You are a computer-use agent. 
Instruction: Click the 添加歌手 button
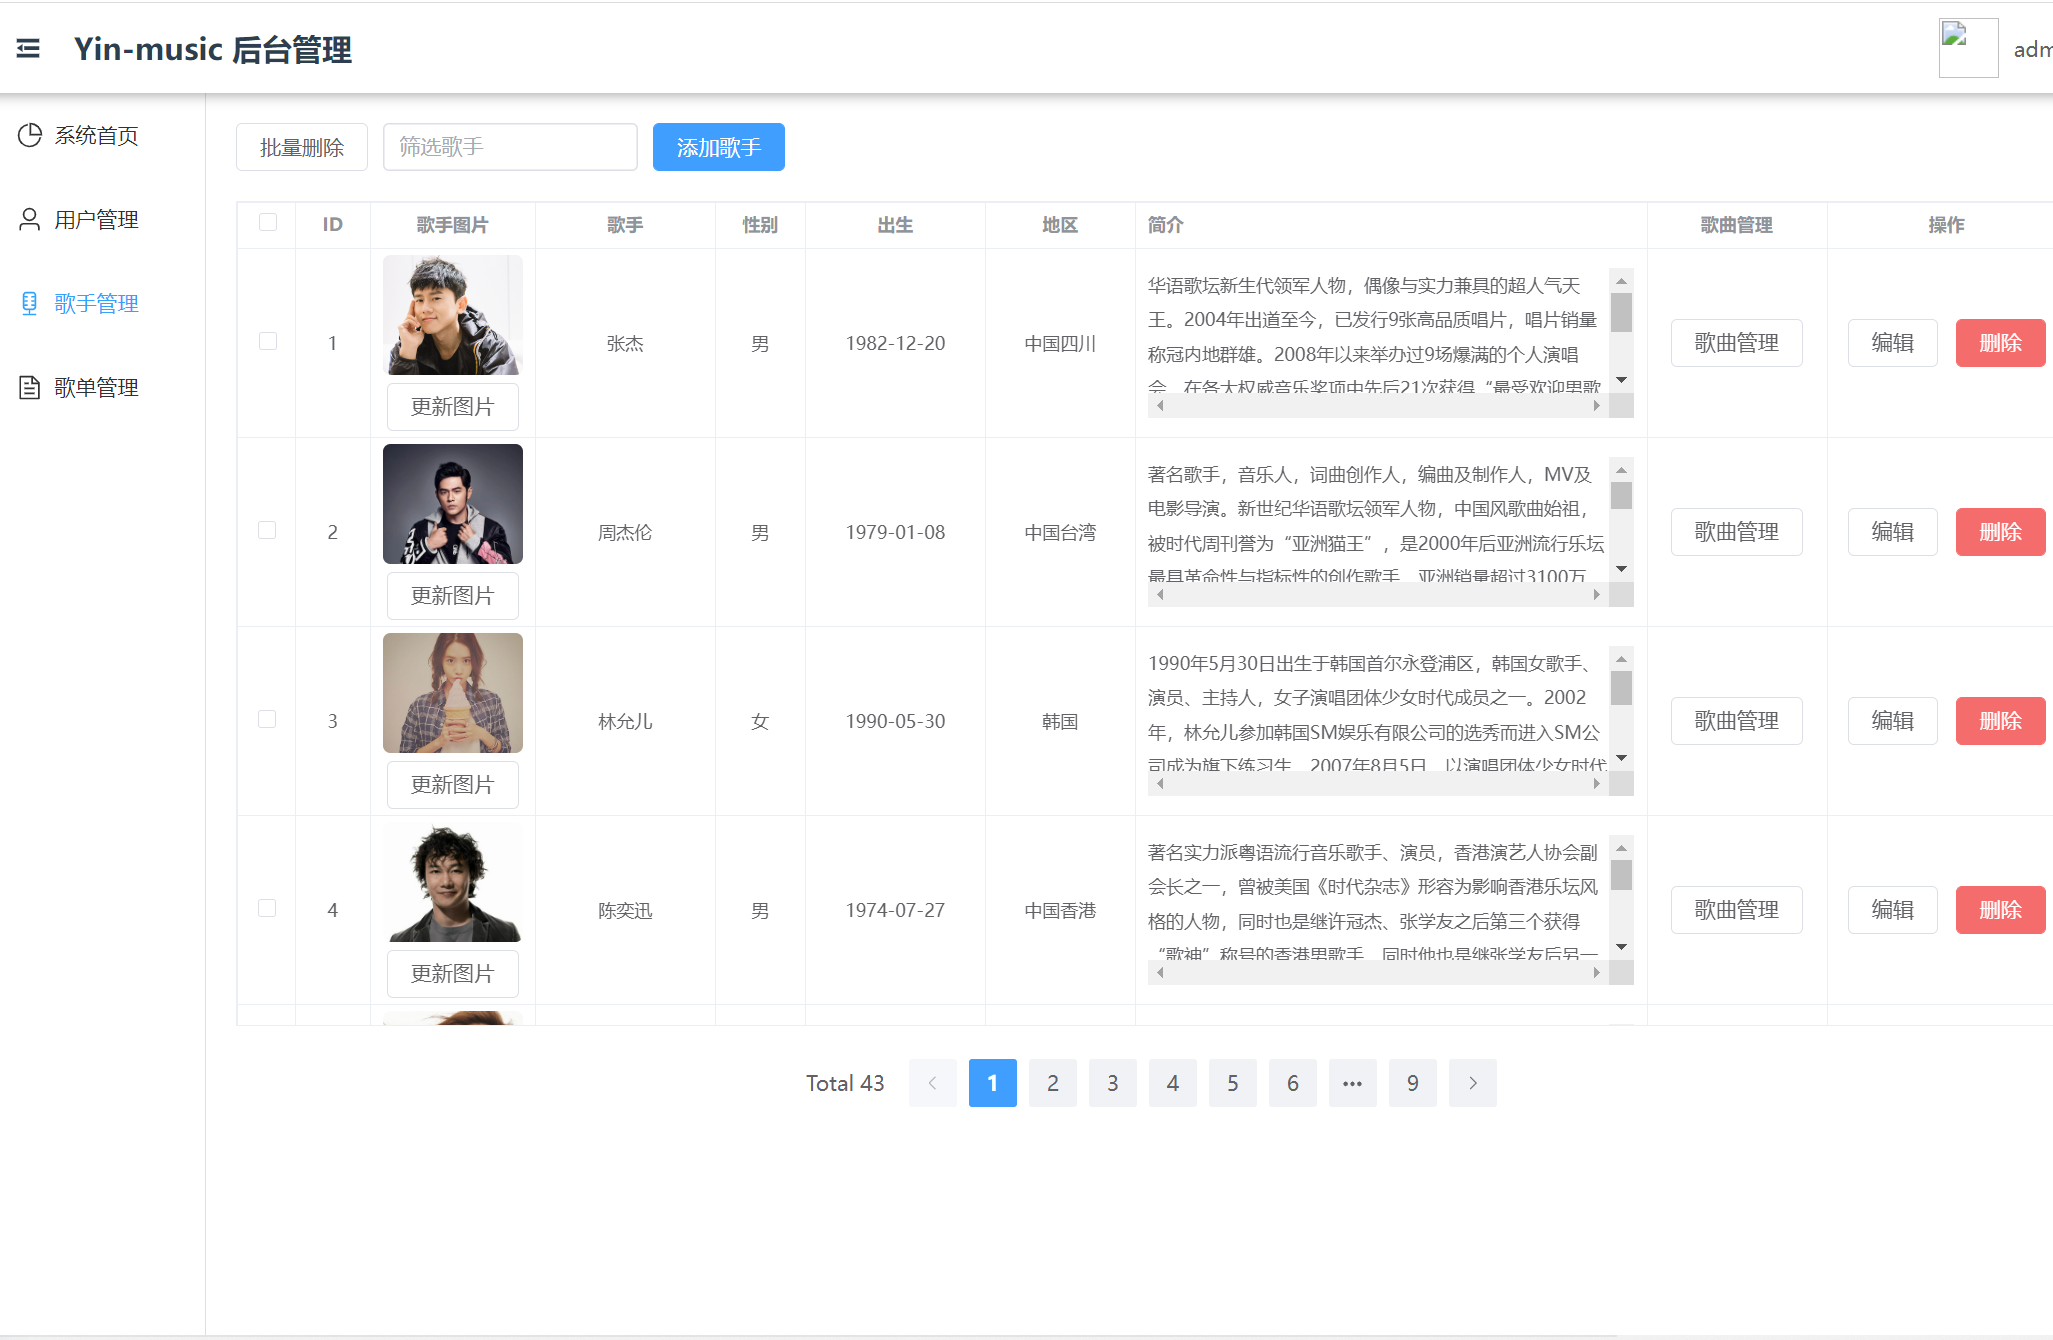coord(718,147)
